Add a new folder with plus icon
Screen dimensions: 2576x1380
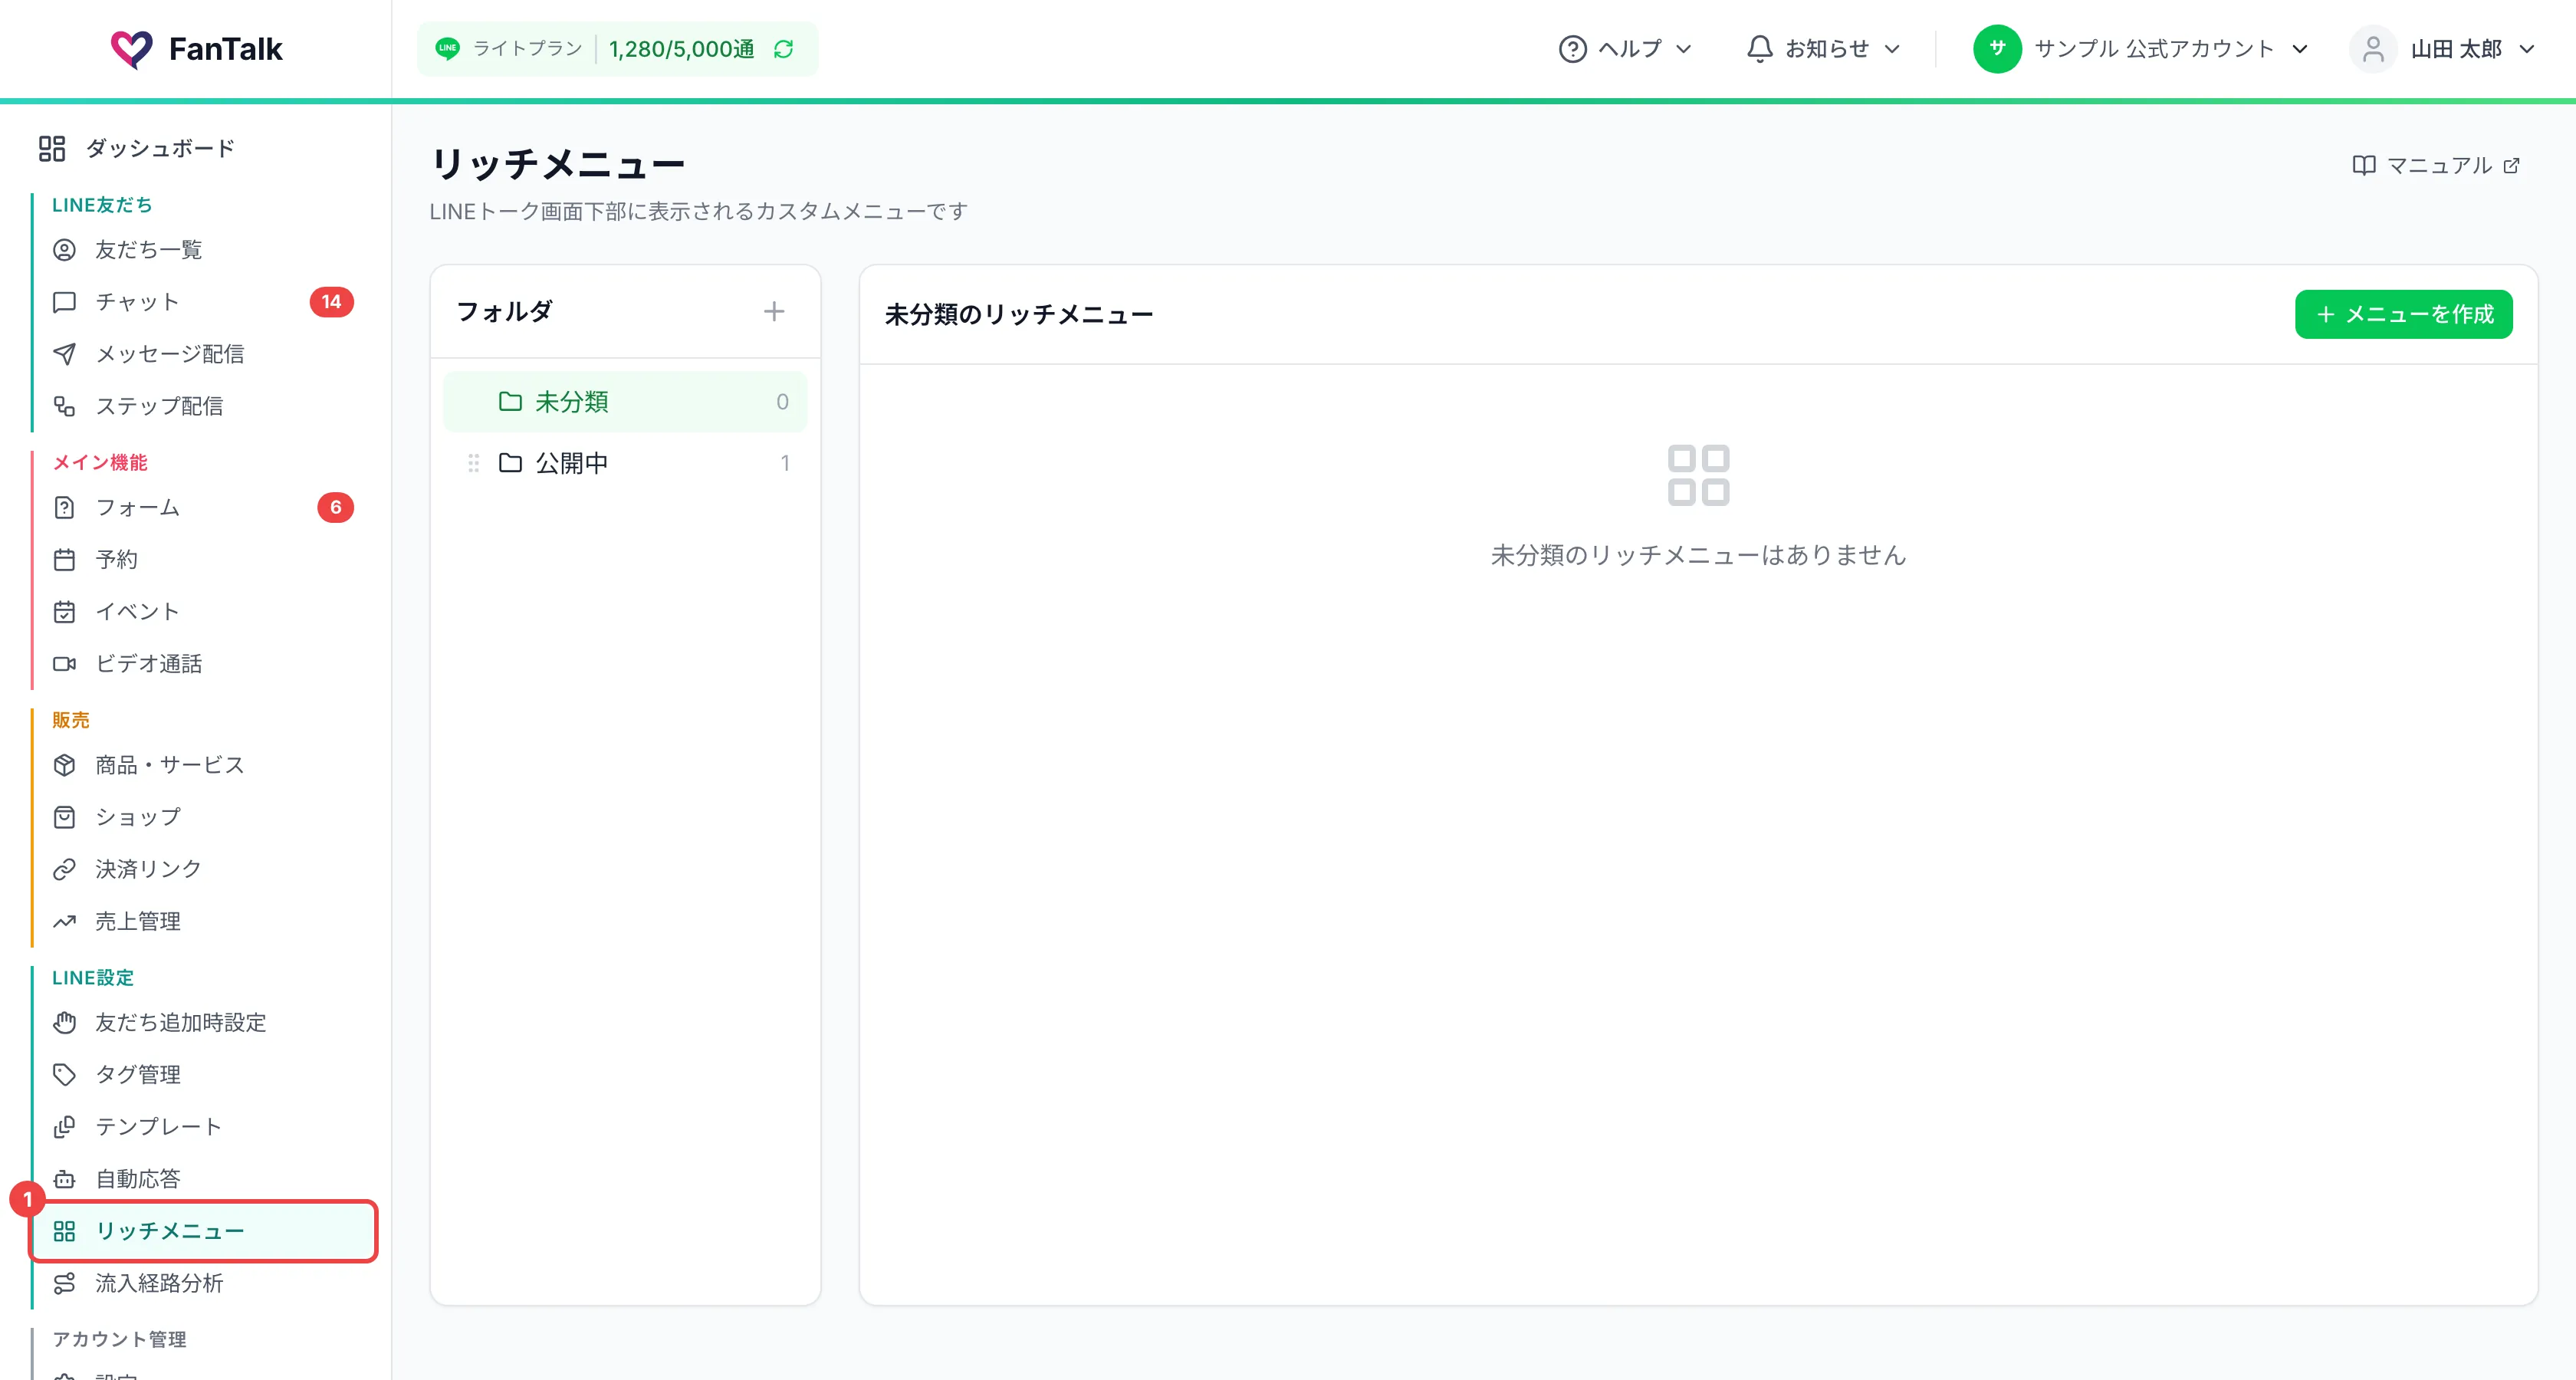click(774, 312)
